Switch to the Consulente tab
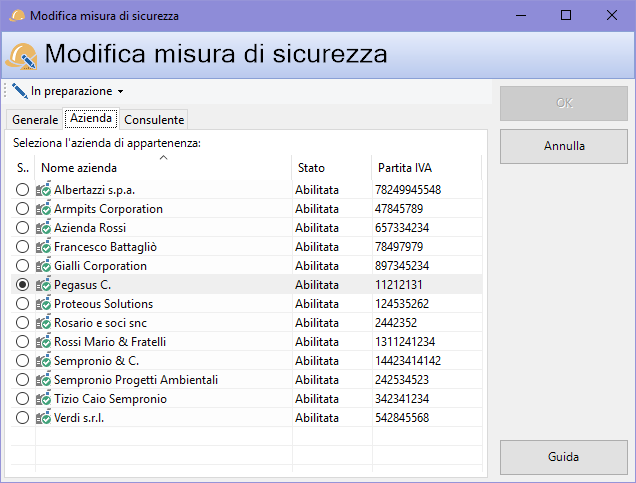This screenshot has height=483, width=636. coord(154,120)
